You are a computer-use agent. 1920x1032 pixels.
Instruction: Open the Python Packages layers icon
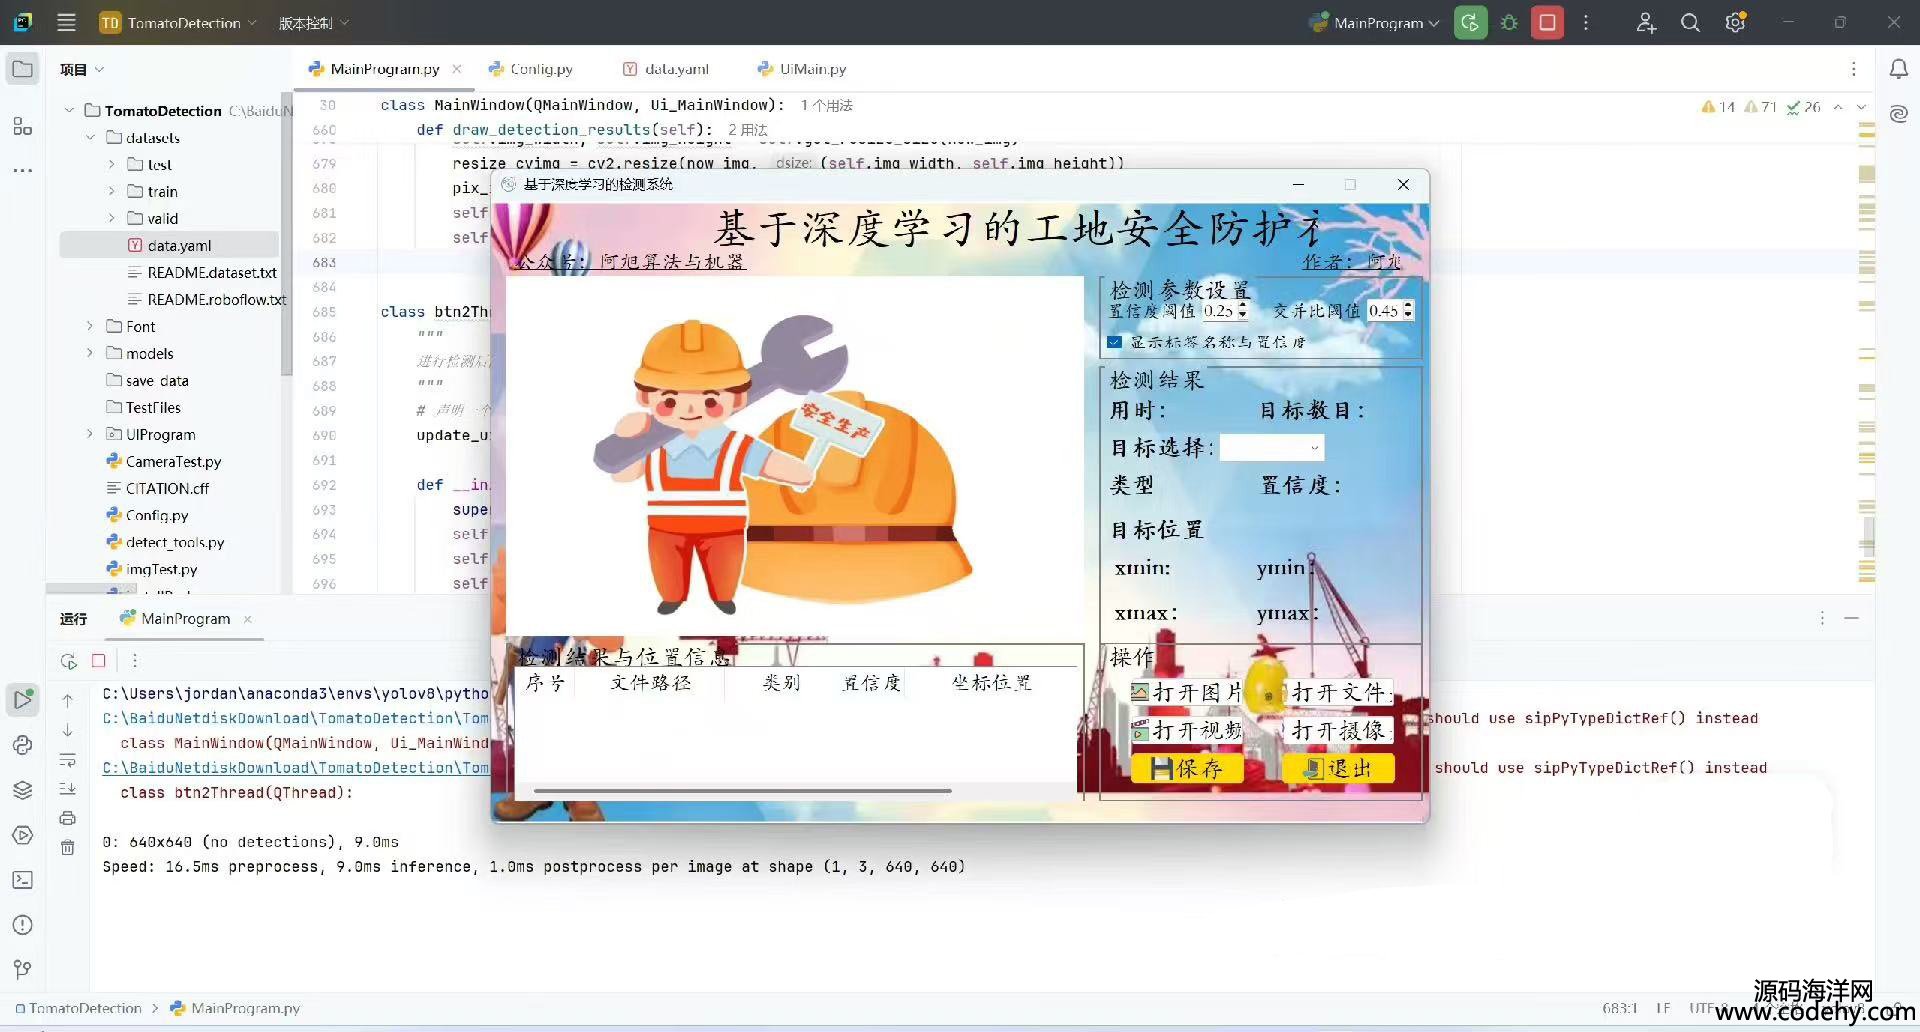click(22, 790)
